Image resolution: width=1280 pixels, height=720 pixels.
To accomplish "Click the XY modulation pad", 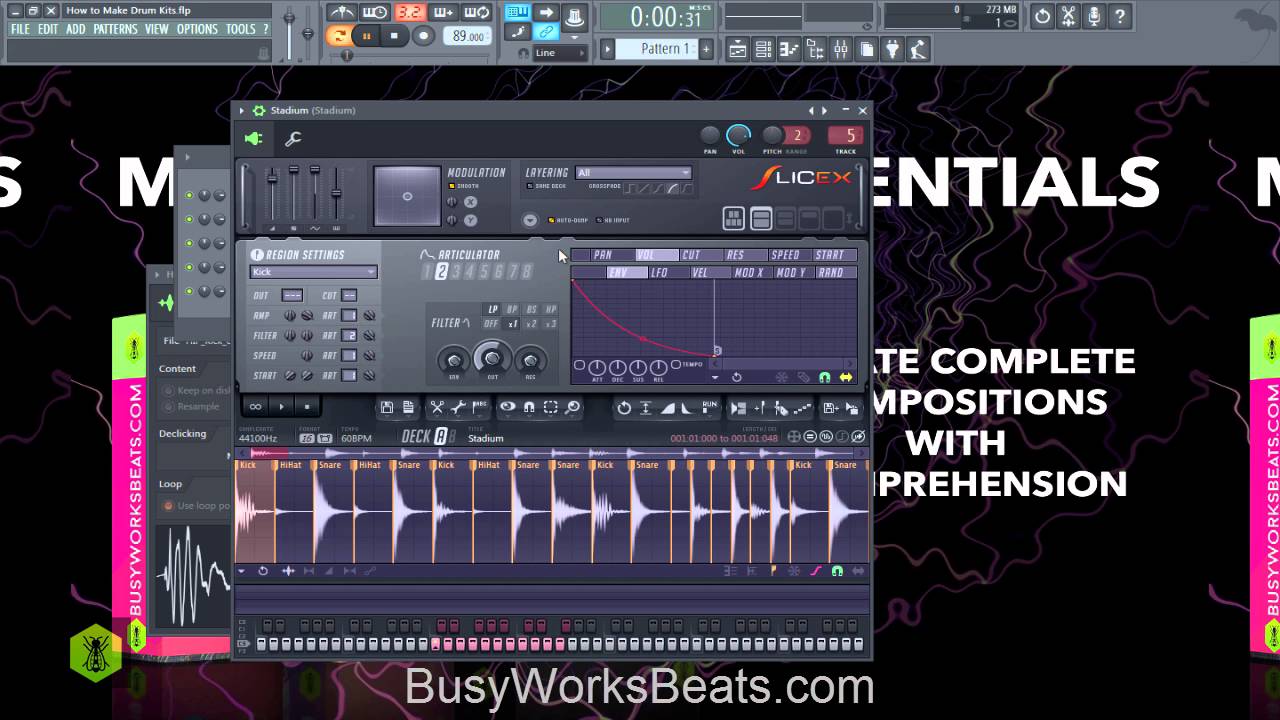I will tap(407, 196).
